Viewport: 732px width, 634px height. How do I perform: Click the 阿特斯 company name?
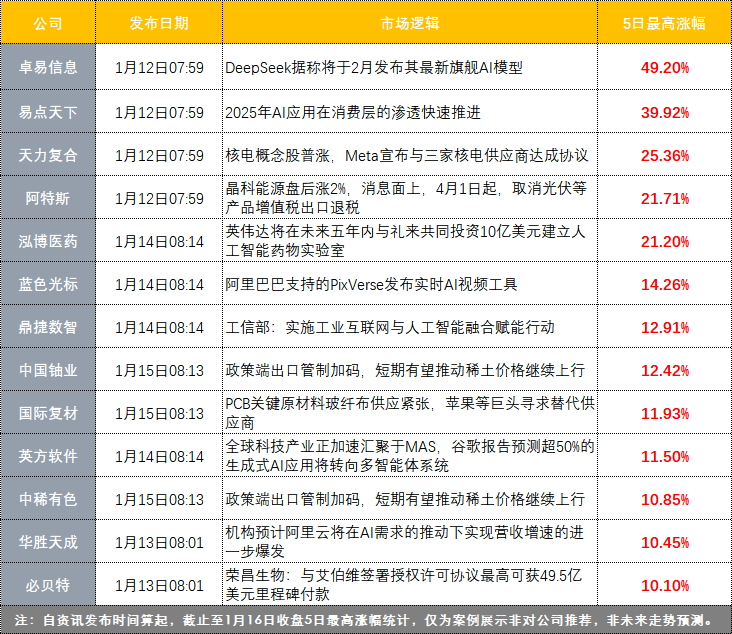pyautogui.click(x=48, y=198)
